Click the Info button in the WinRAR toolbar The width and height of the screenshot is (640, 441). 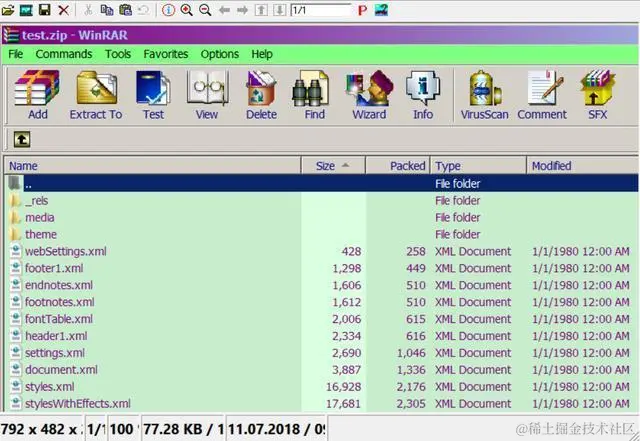click(x=423, y=96)
